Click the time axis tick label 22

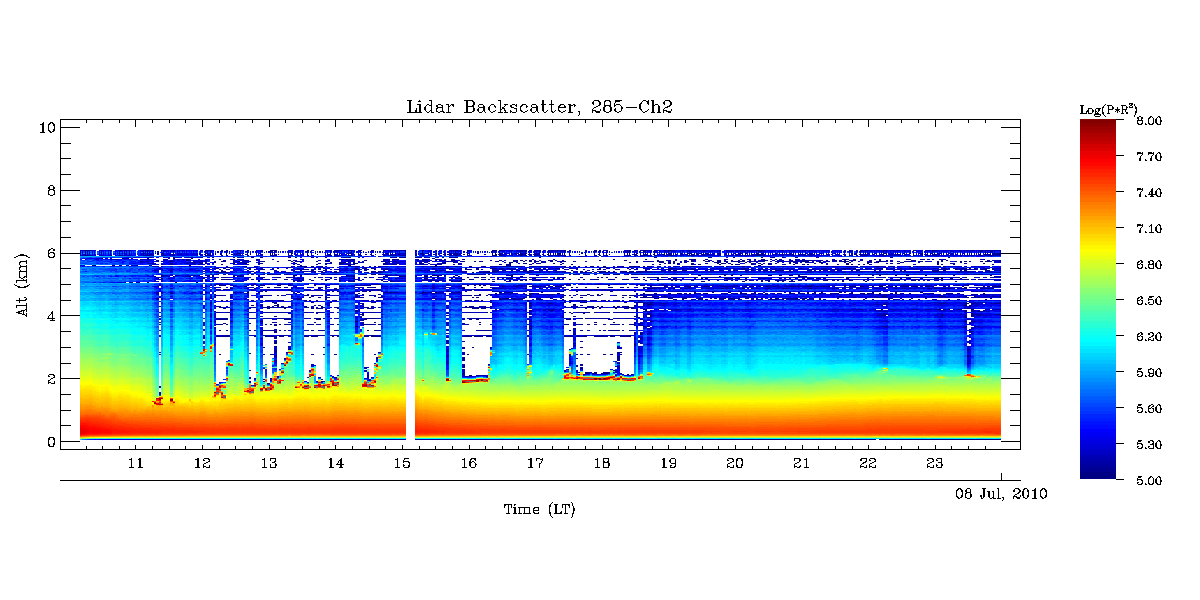tap(868, 464)
